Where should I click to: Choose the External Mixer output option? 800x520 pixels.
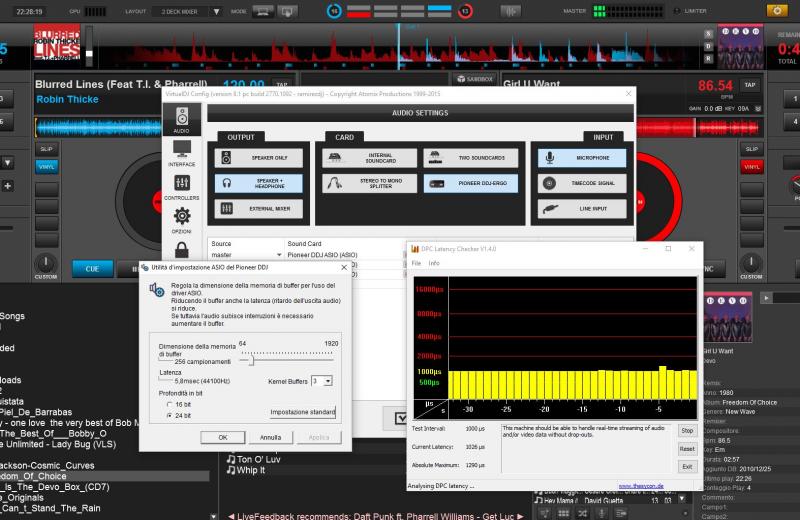pyautogui.click(x=258, y=208)
